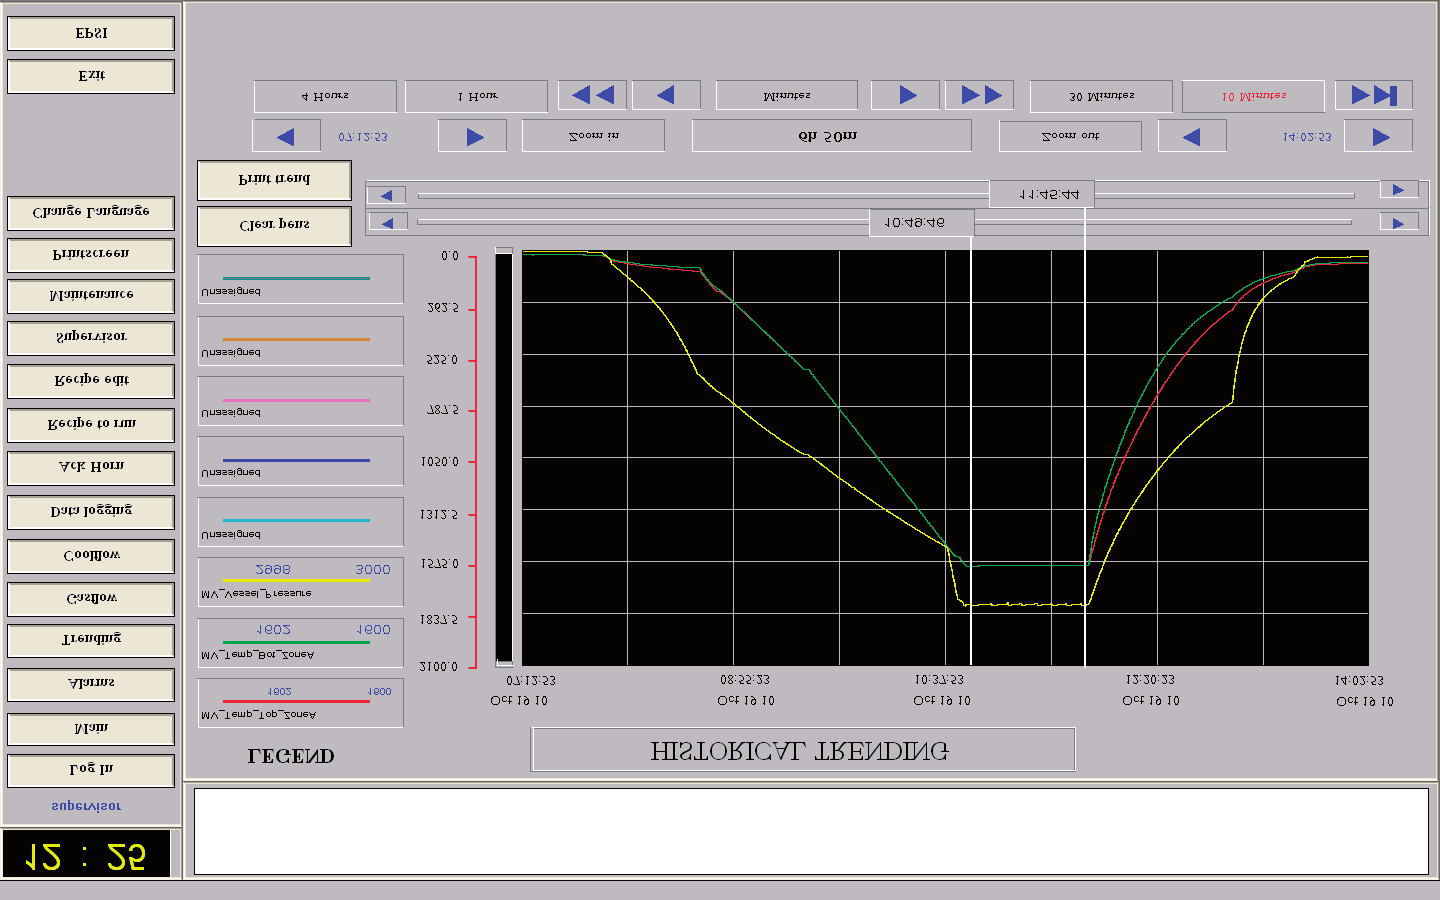Image resolution: width=1440 pixels, height=900 pixels.
Task: Open Recipe to run
Action: (x=91, y=425)
